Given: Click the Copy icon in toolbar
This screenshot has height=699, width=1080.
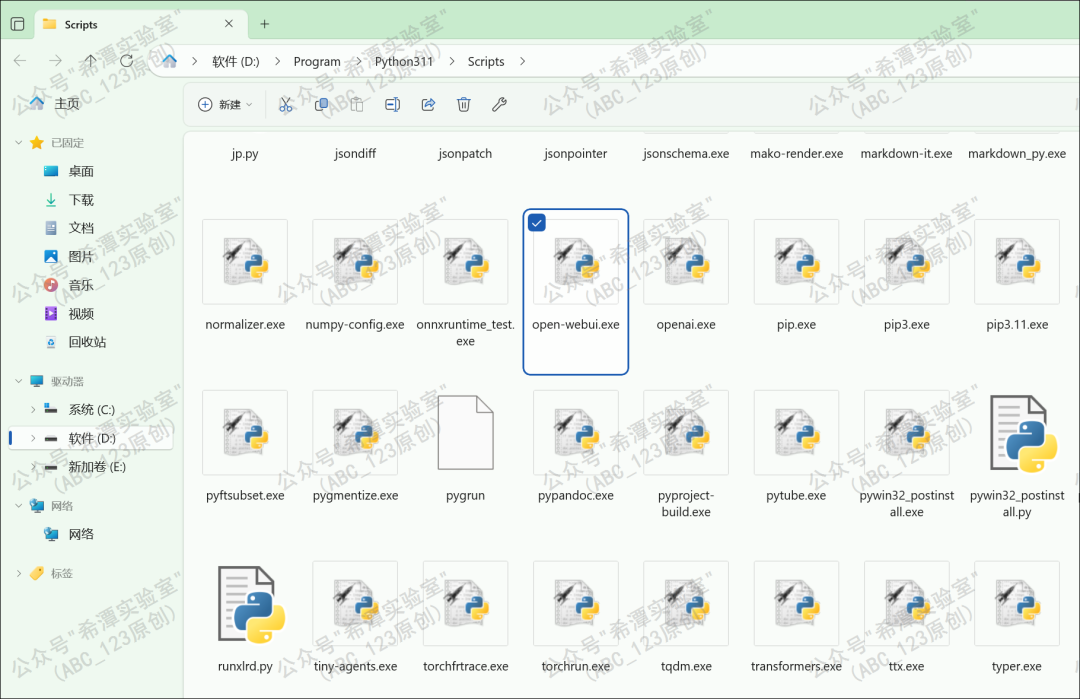Looking at the screenshot, I should point(321,105).
